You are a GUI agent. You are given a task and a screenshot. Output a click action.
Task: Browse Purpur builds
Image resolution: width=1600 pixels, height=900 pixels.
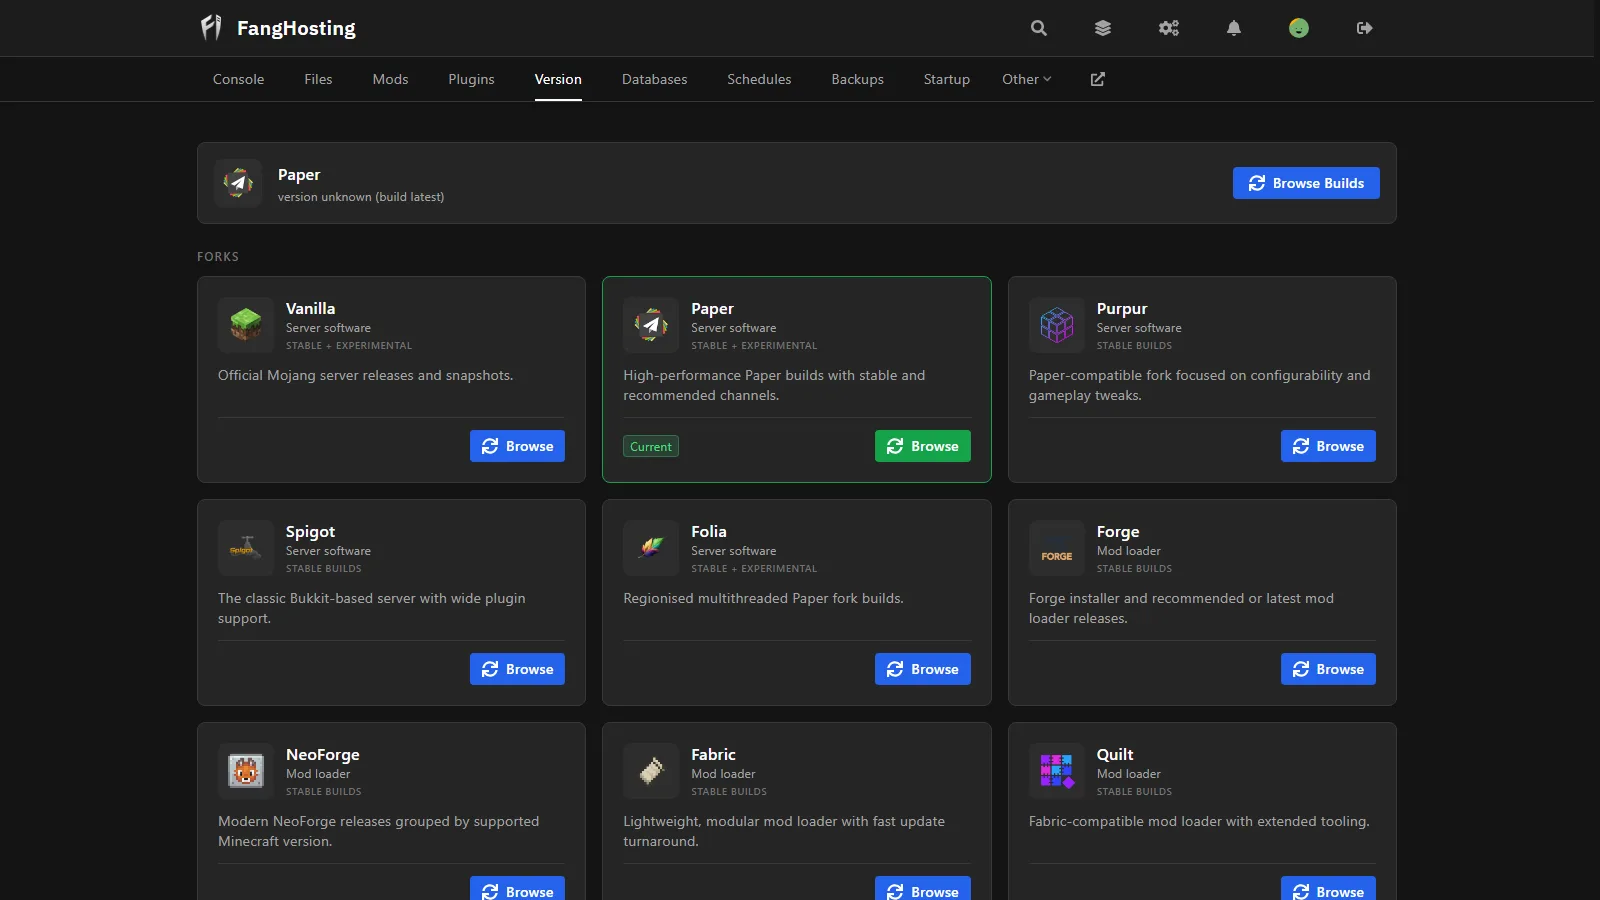pos(1328,446)
